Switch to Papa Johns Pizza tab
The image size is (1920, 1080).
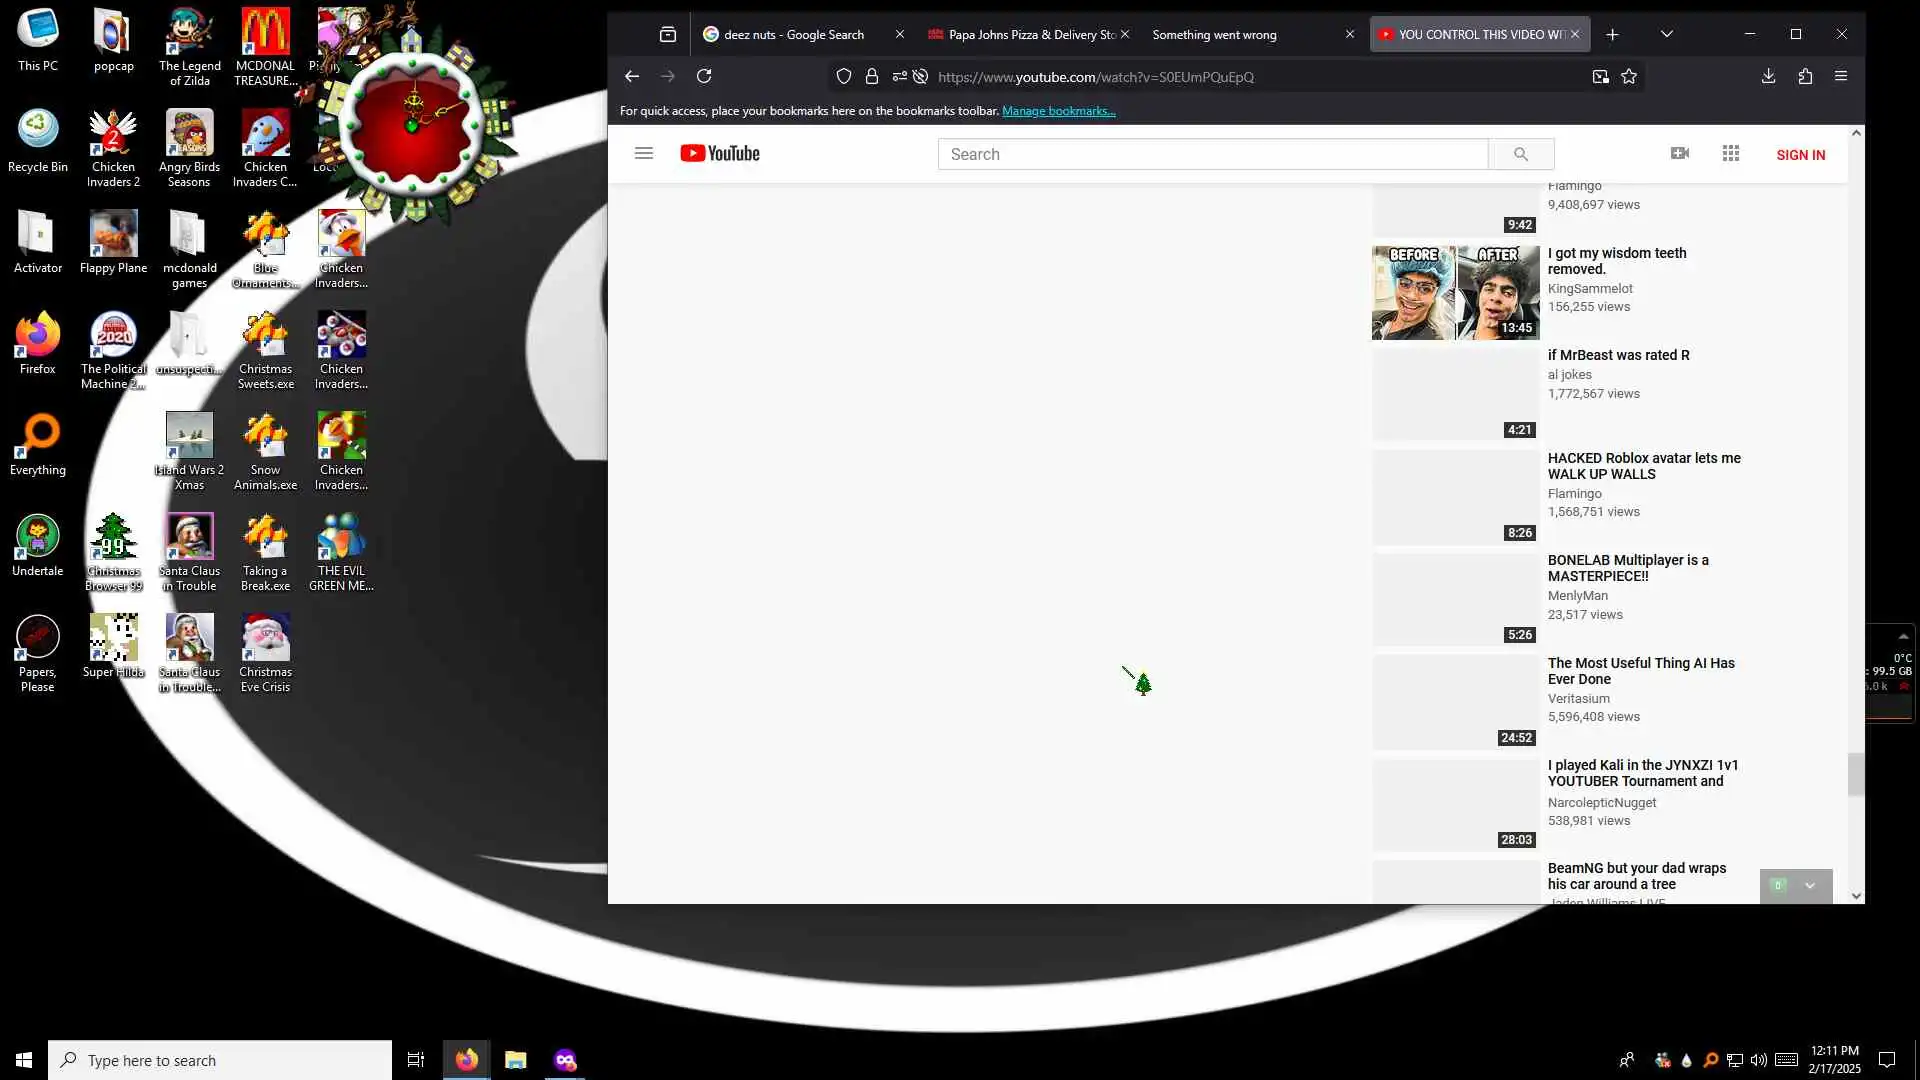coord(1030,34)
